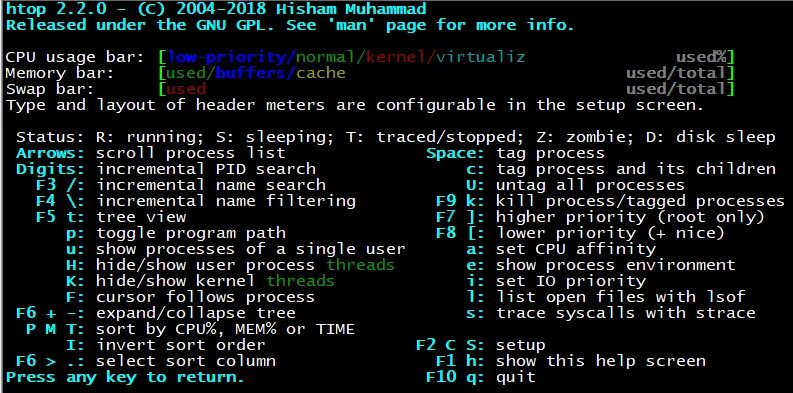Click the blue 'buffers/' legend text
This screenshot has height=393, width=793.
(256, 73)
